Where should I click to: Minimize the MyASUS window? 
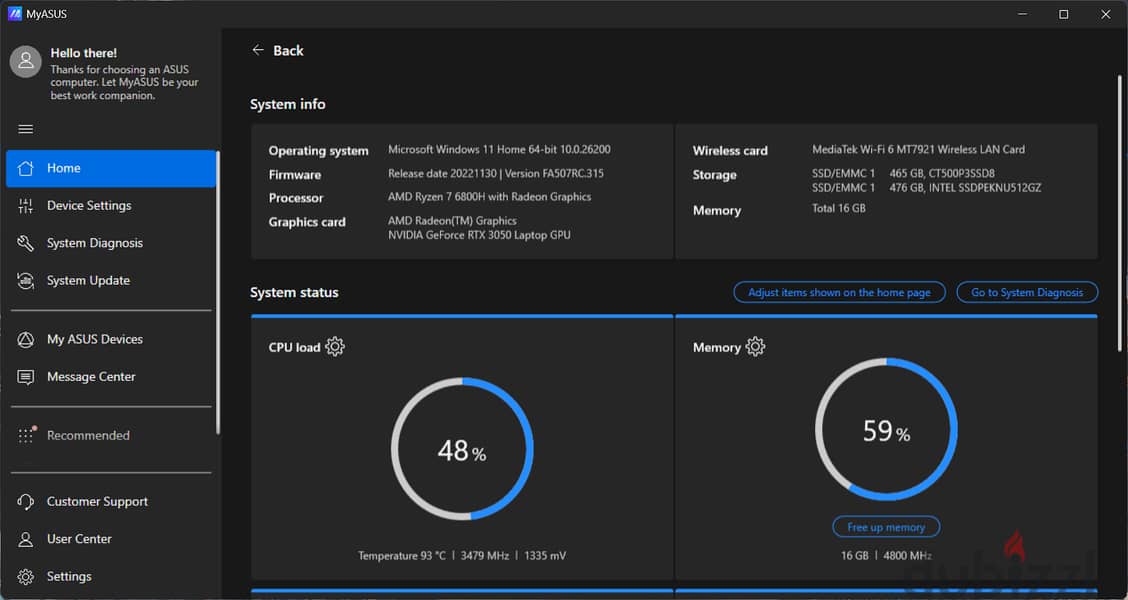(1022, 14)
